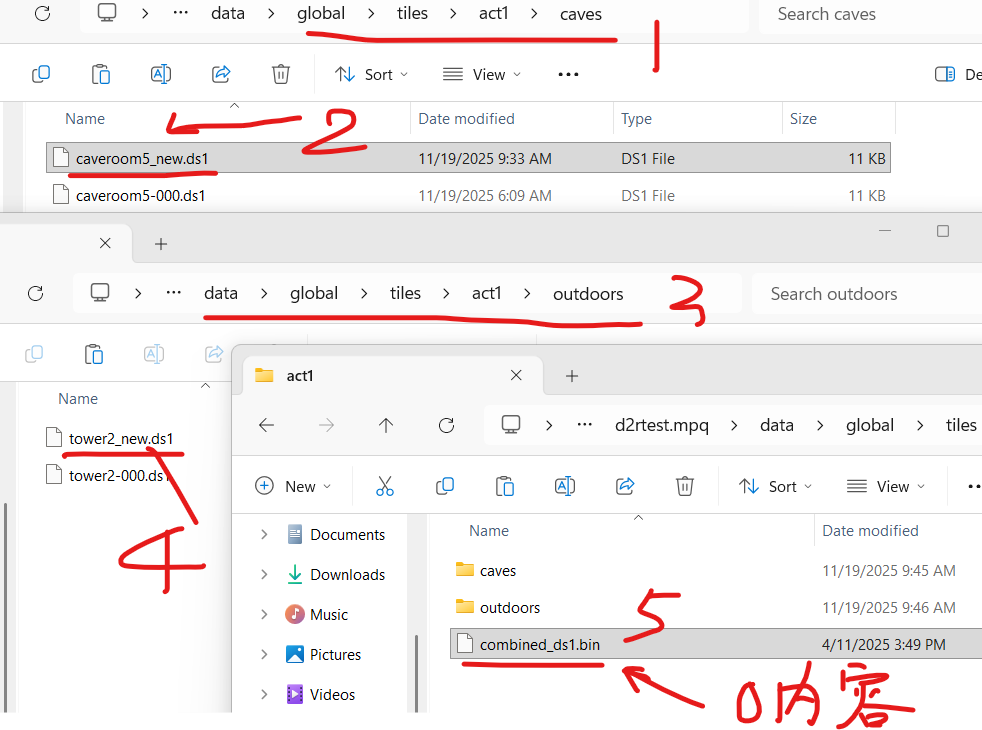Screen dimensions: 982x730
Task: Expand Downloads in navigation pane
Action: (264, 574)
